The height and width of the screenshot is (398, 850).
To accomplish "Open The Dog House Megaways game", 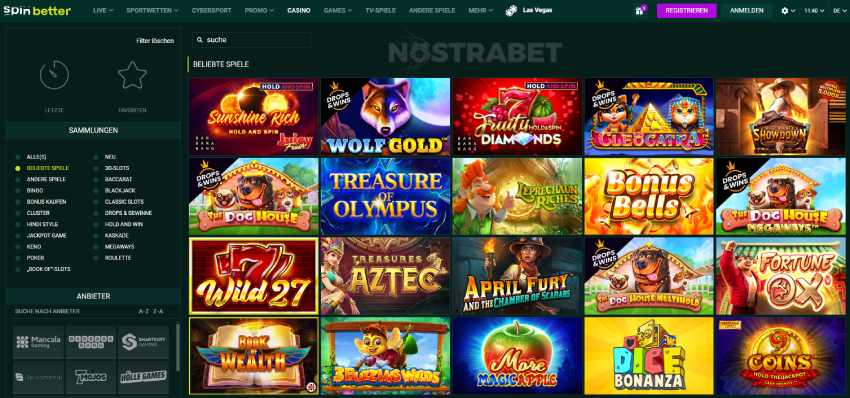I will click(x=781, y=196).
